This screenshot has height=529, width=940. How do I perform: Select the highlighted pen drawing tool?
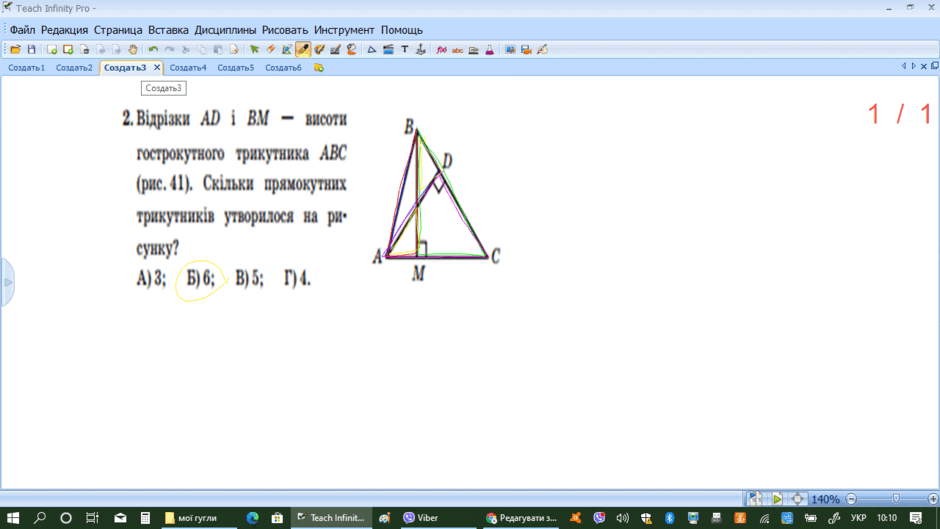click(x=303, y=50)
